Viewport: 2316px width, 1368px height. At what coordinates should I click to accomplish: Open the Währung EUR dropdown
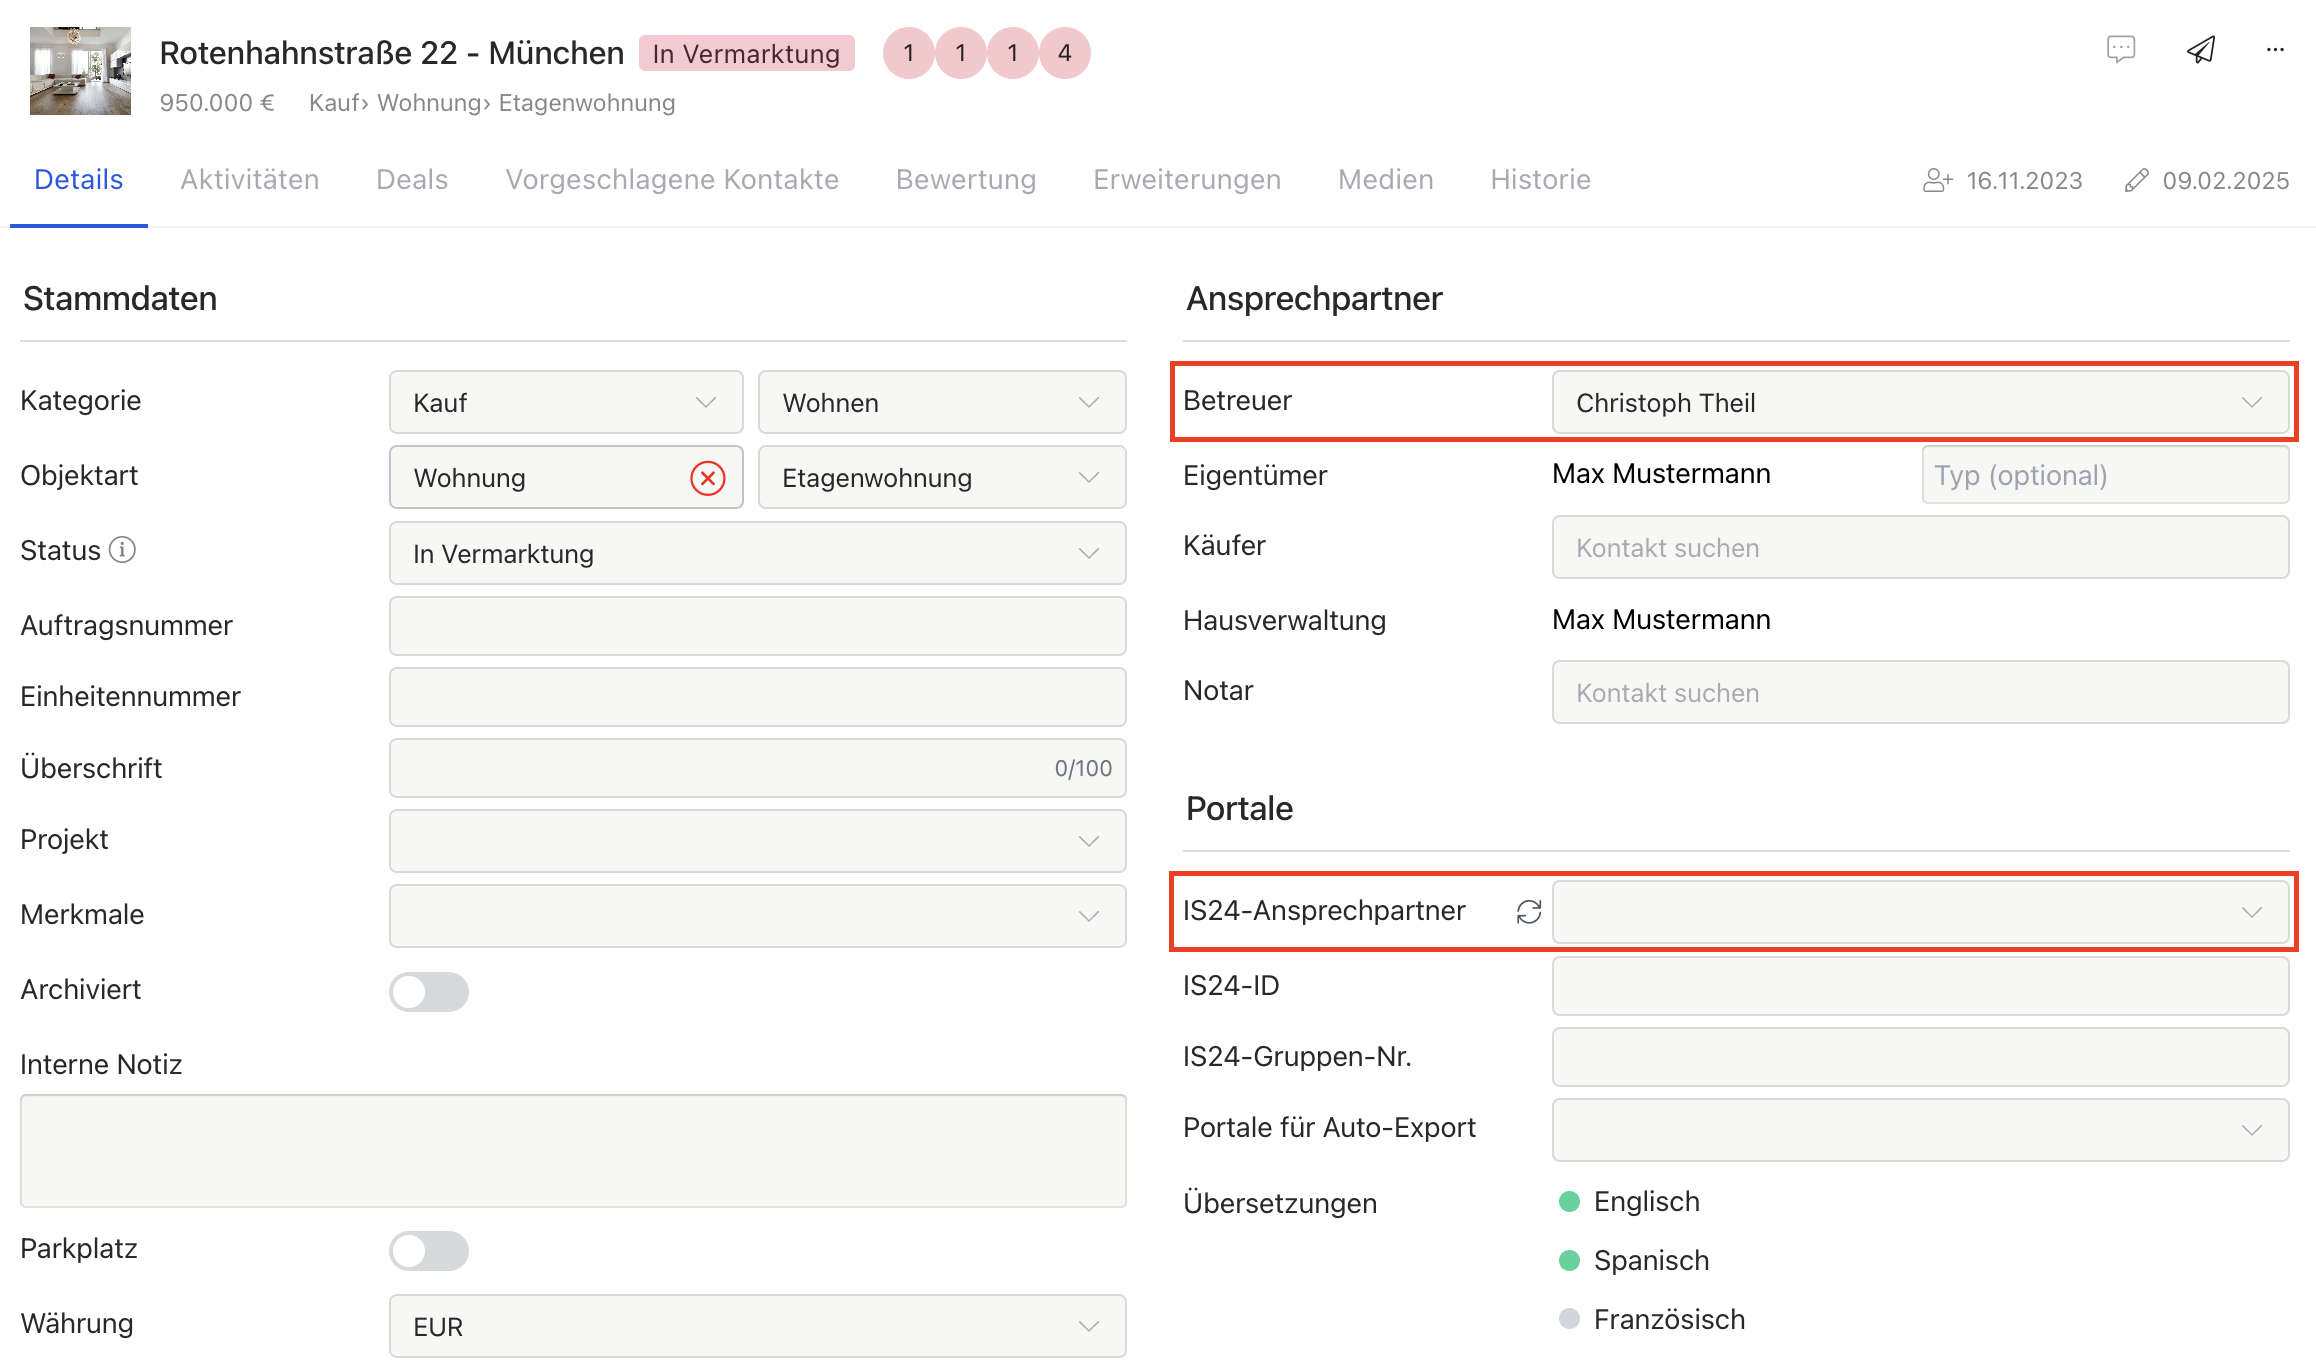(x=757, y=1326)
